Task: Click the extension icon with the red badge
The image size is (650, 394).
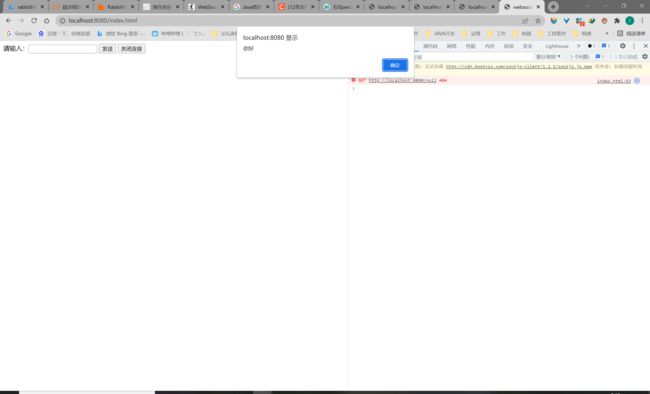Action: (580, 21)
